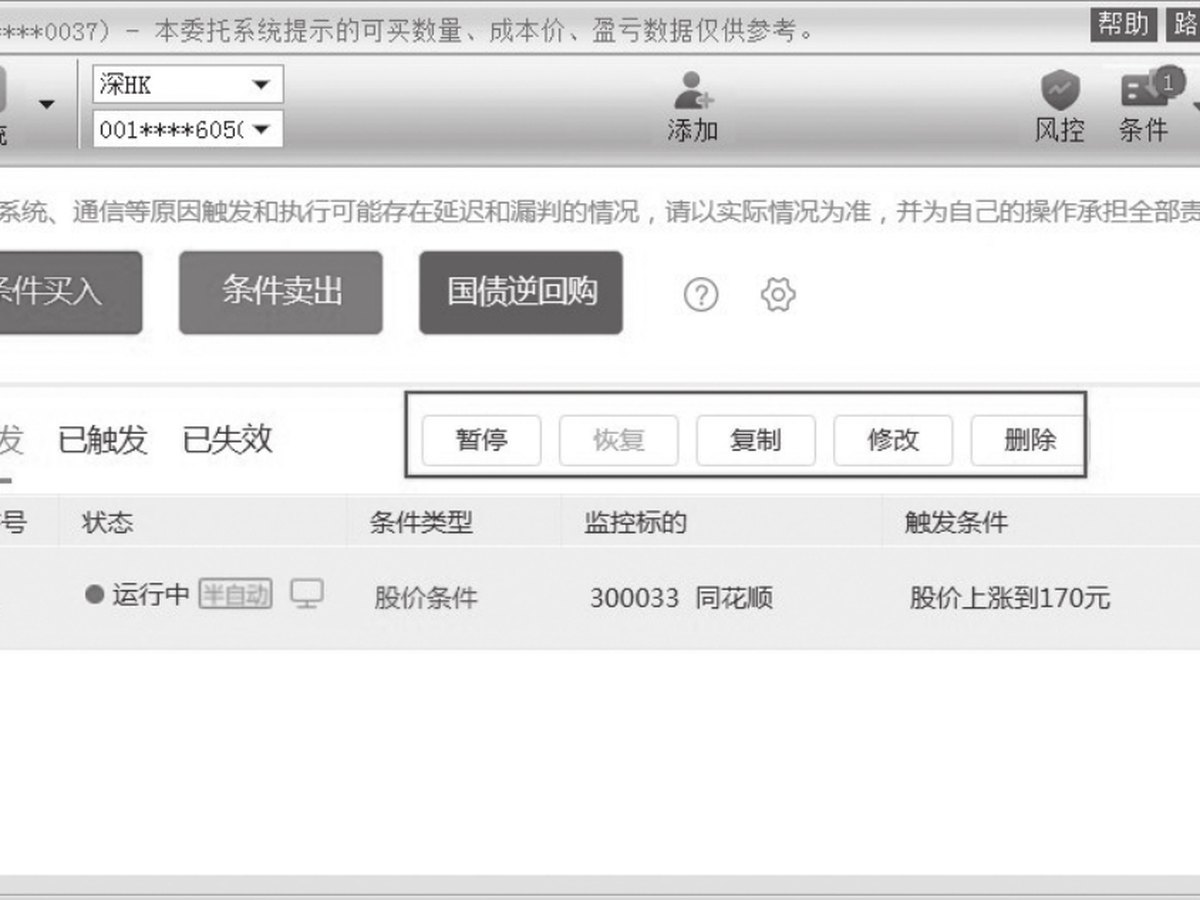Click the 帮助 menu button
The image size is (1200, 900).
1123,24
